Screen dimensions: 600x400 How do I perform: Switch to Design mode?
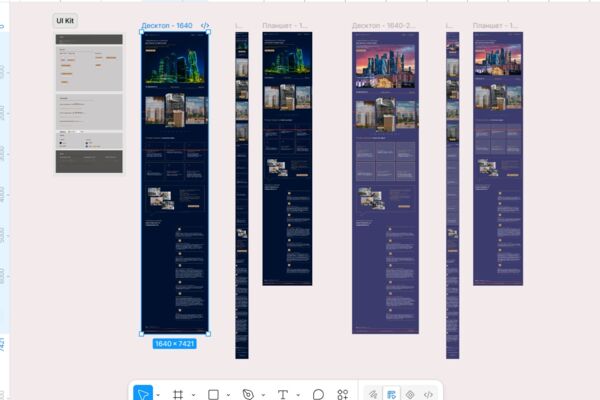[x=391, y=394]
